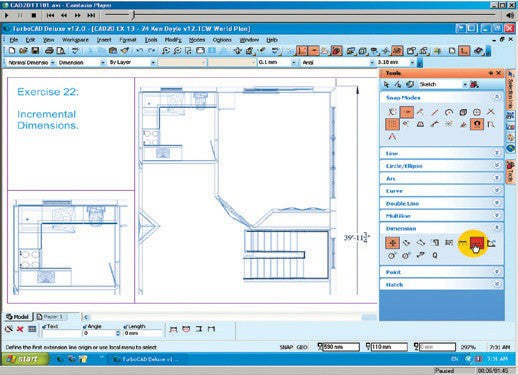
Task: Open Print Preview from the toolbar
Action: click(61, 51)
